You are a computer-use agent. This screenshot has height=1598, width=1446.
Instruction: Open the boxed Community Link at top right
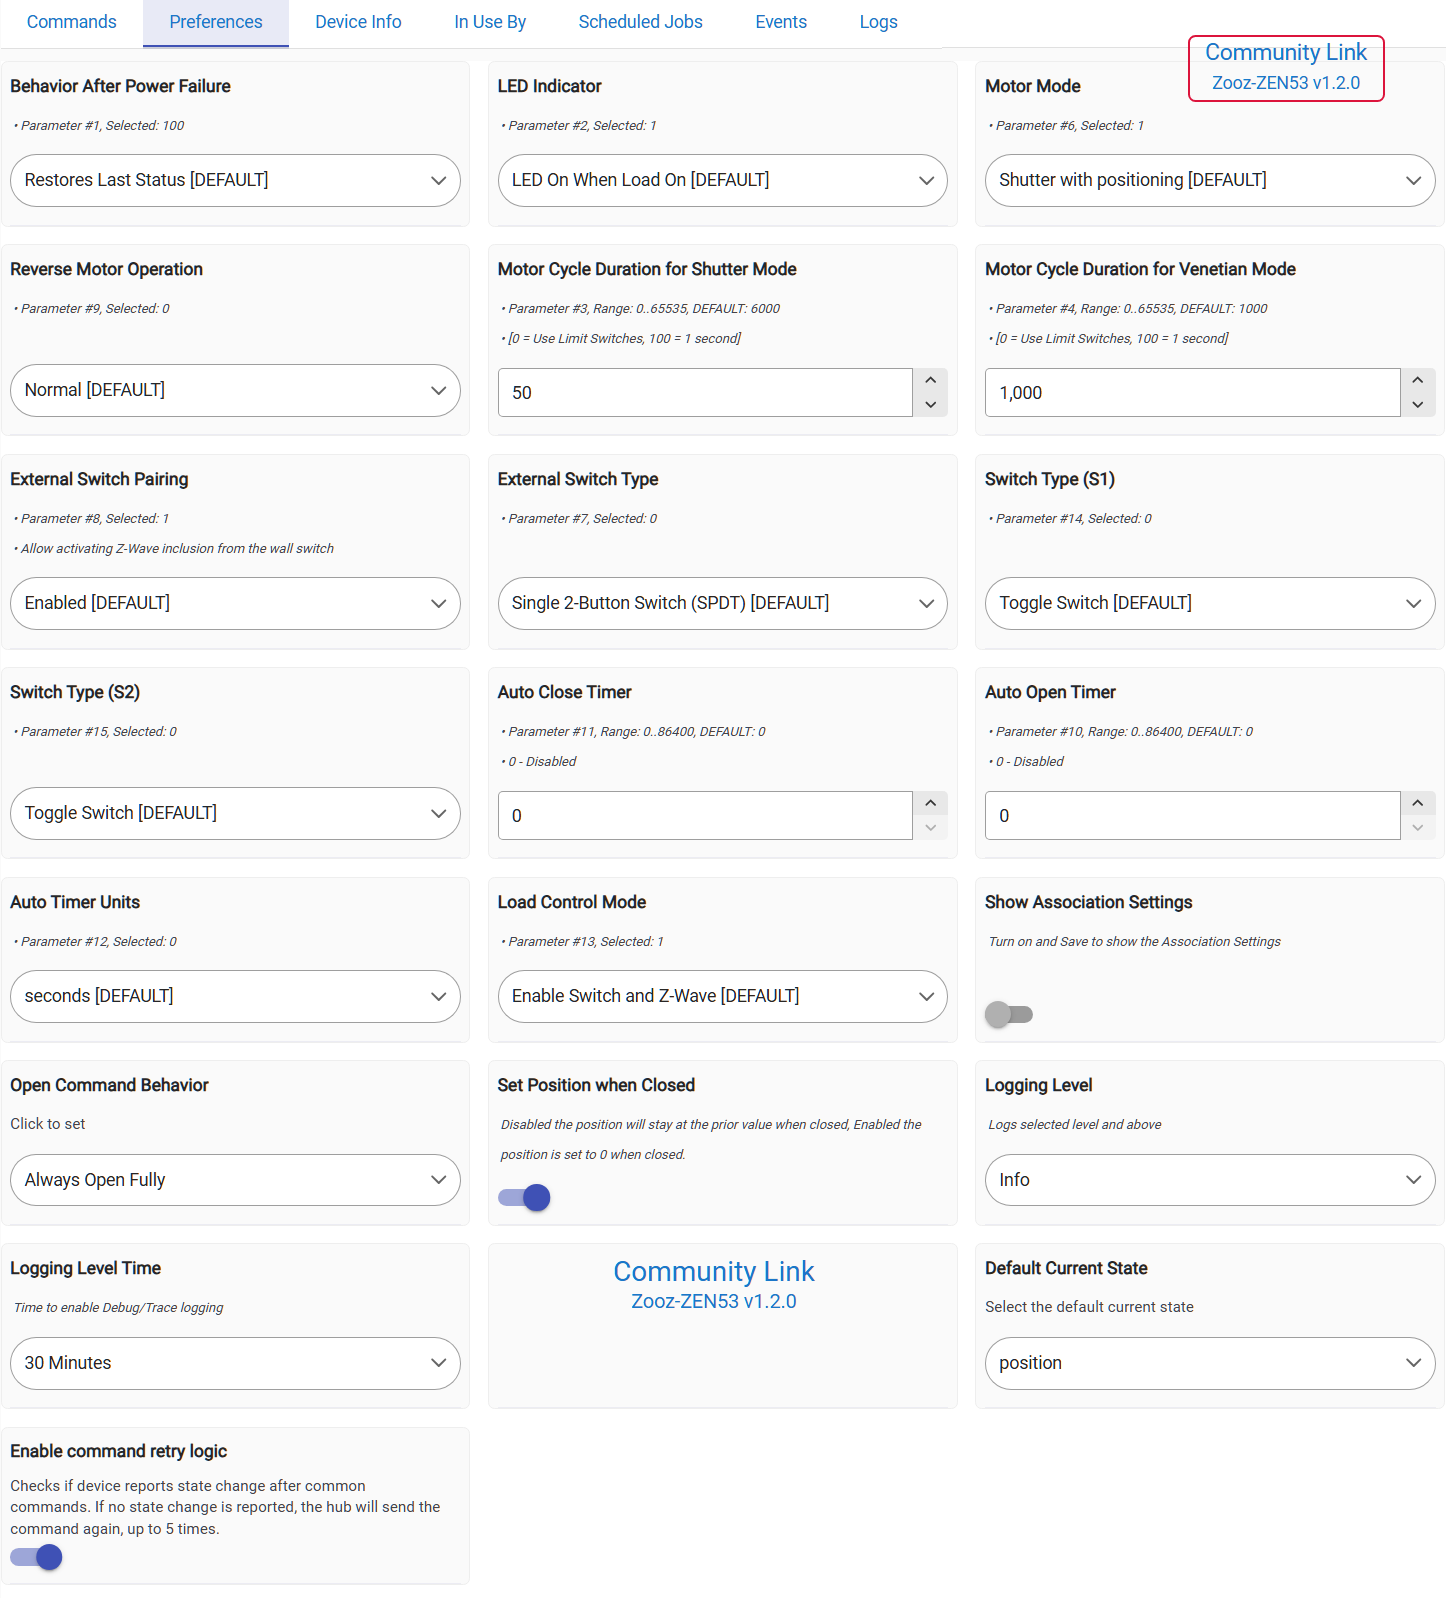pos(1285,53)
